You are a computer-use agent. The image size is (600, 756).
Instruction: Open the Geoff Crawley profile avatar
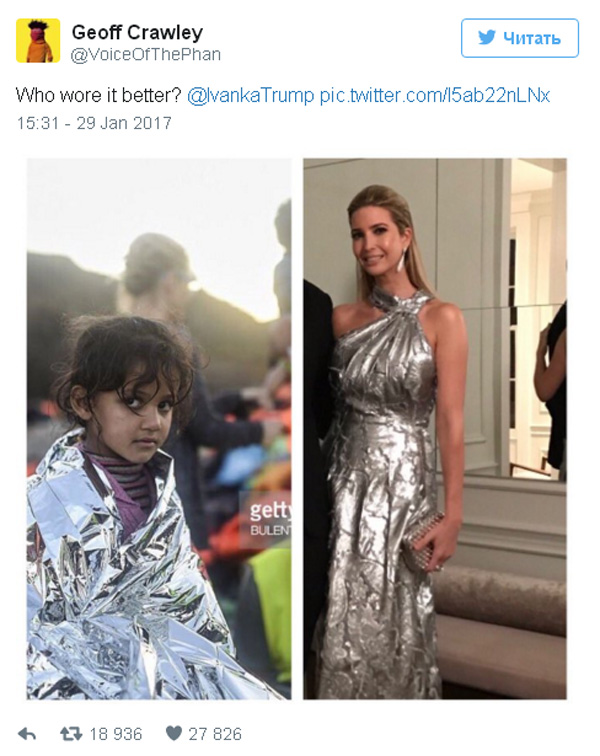tap(38, 40)
